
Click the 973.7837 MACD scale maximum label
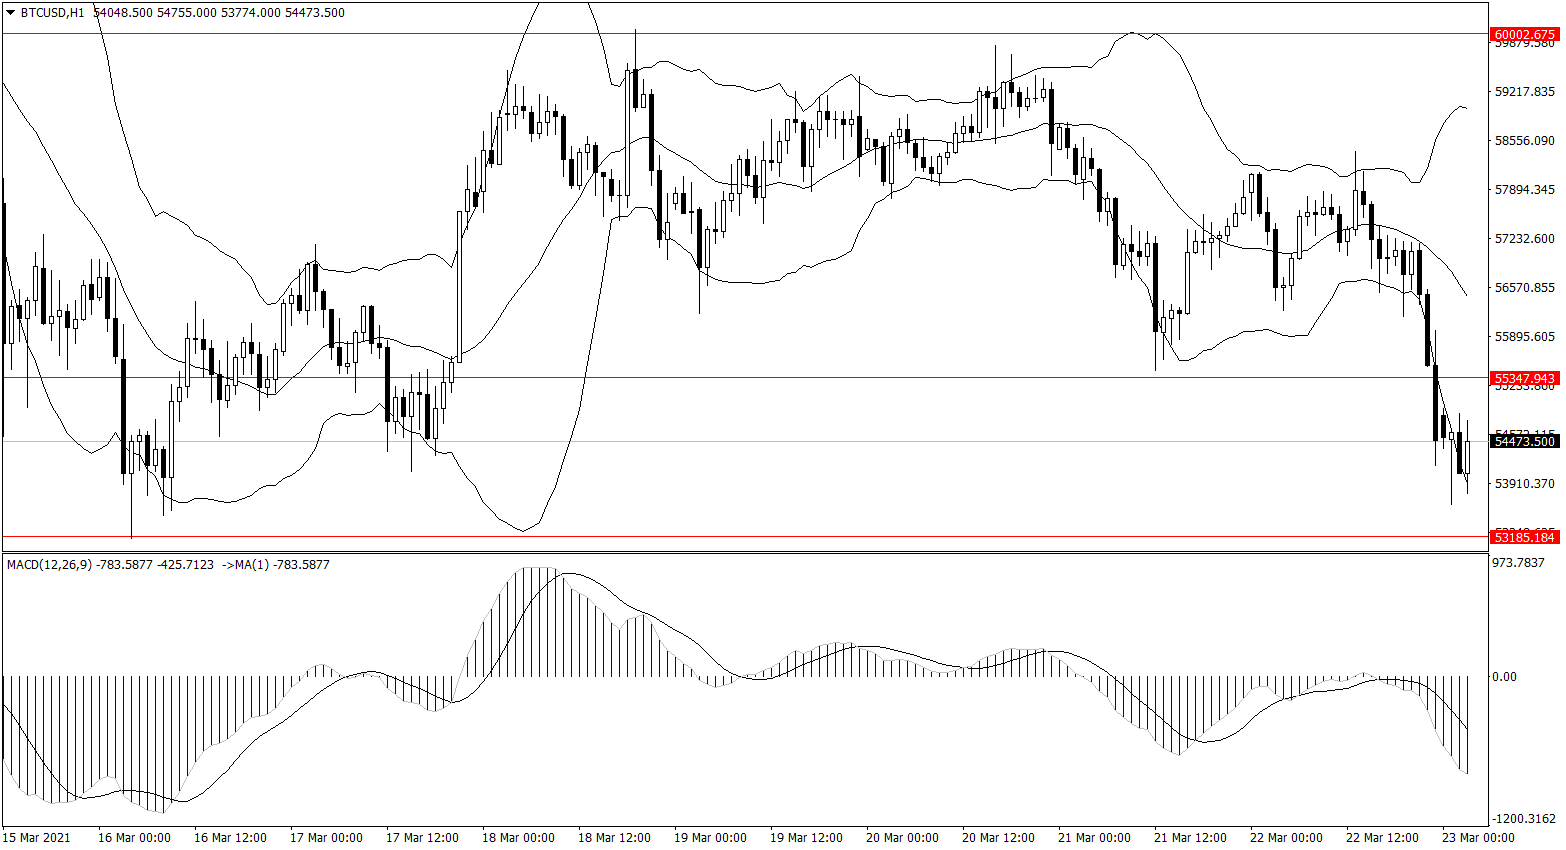1518,563
